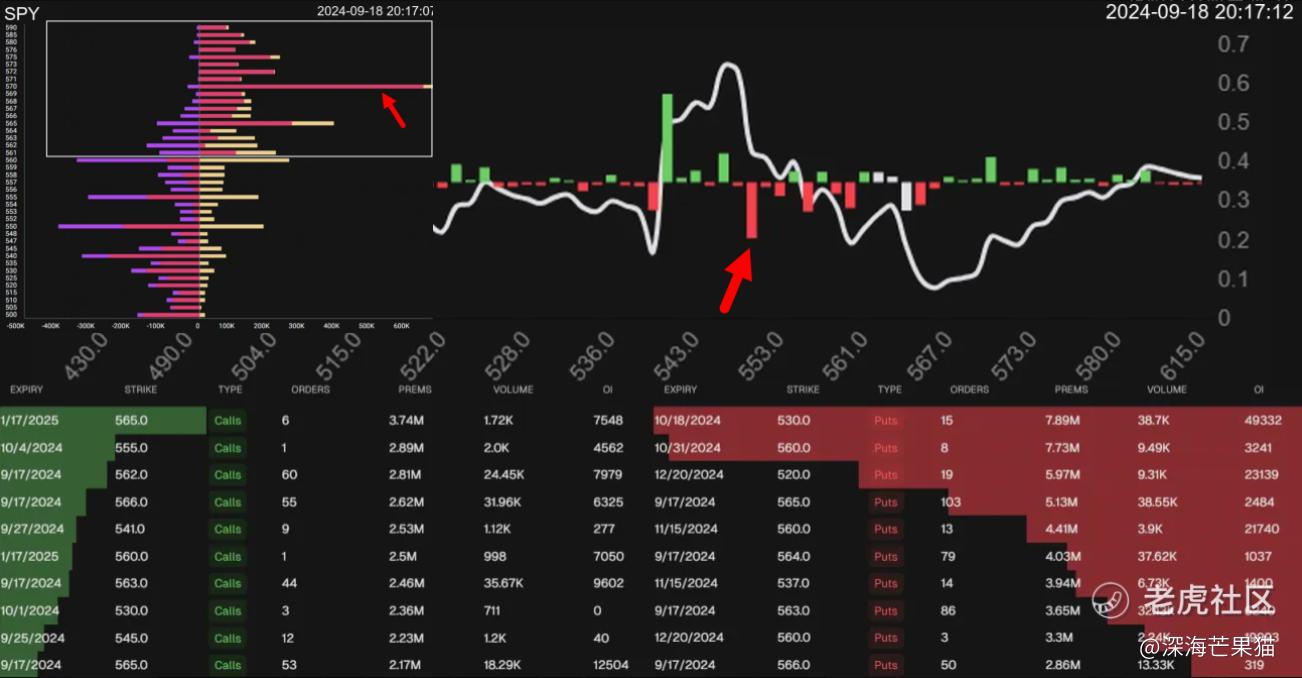Screen dimensions: 1302x678
Task: Click the SPY ticker label
Action: click(x=22, y=12)
